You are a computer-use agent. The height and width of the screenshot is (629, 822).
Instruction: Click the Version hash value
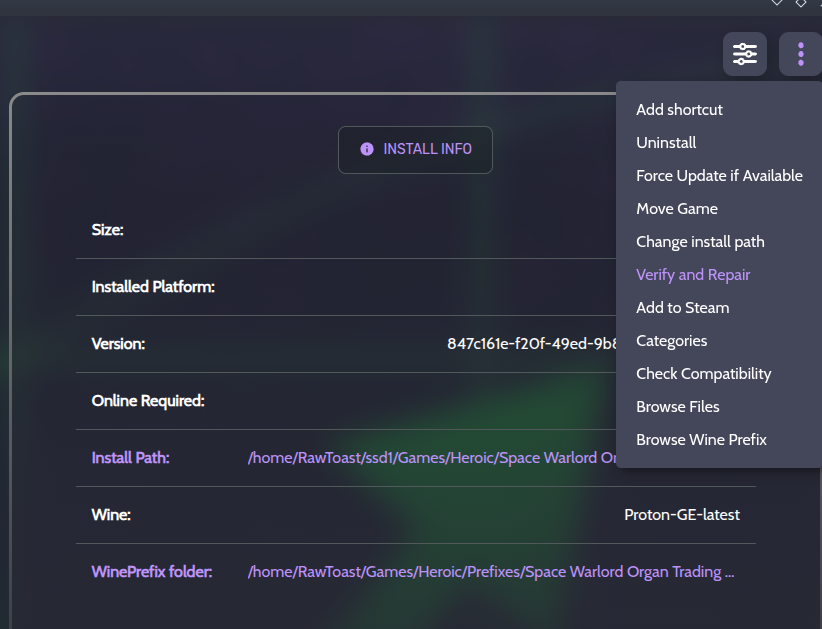point(530,344)
